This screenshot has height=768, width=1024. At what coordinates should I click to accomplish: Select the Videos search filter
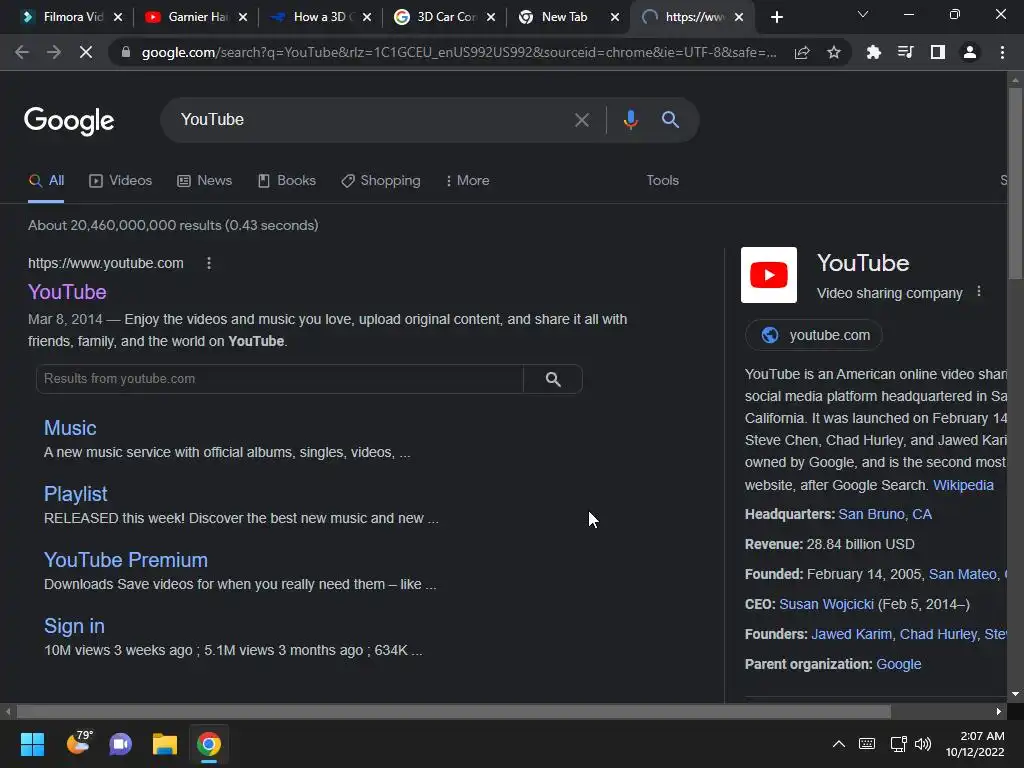click(121, 180)
